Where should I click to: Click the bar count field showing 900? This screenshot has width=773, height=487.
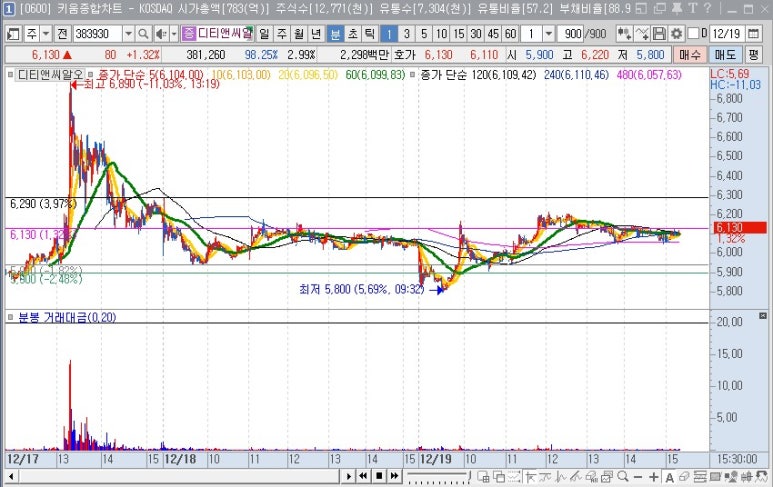(x=571, y=34)
